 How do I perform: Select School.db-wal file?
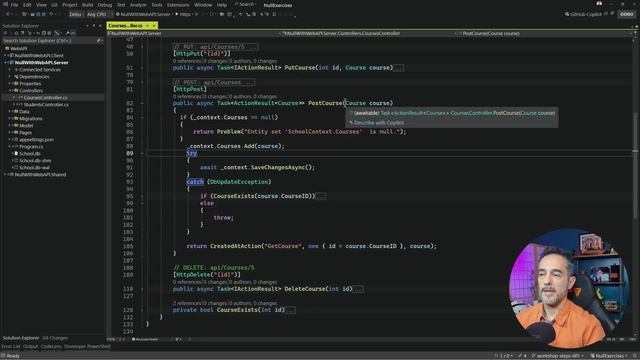tap(34, 167)
